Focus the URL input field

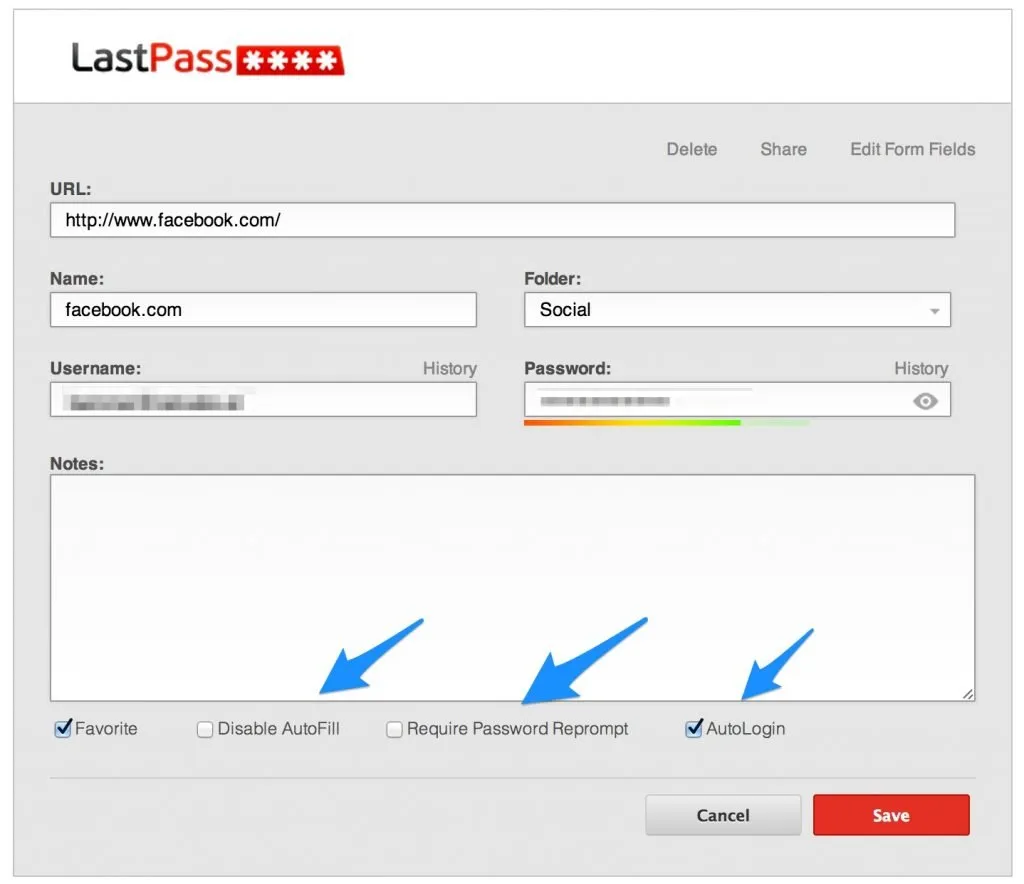502,220
